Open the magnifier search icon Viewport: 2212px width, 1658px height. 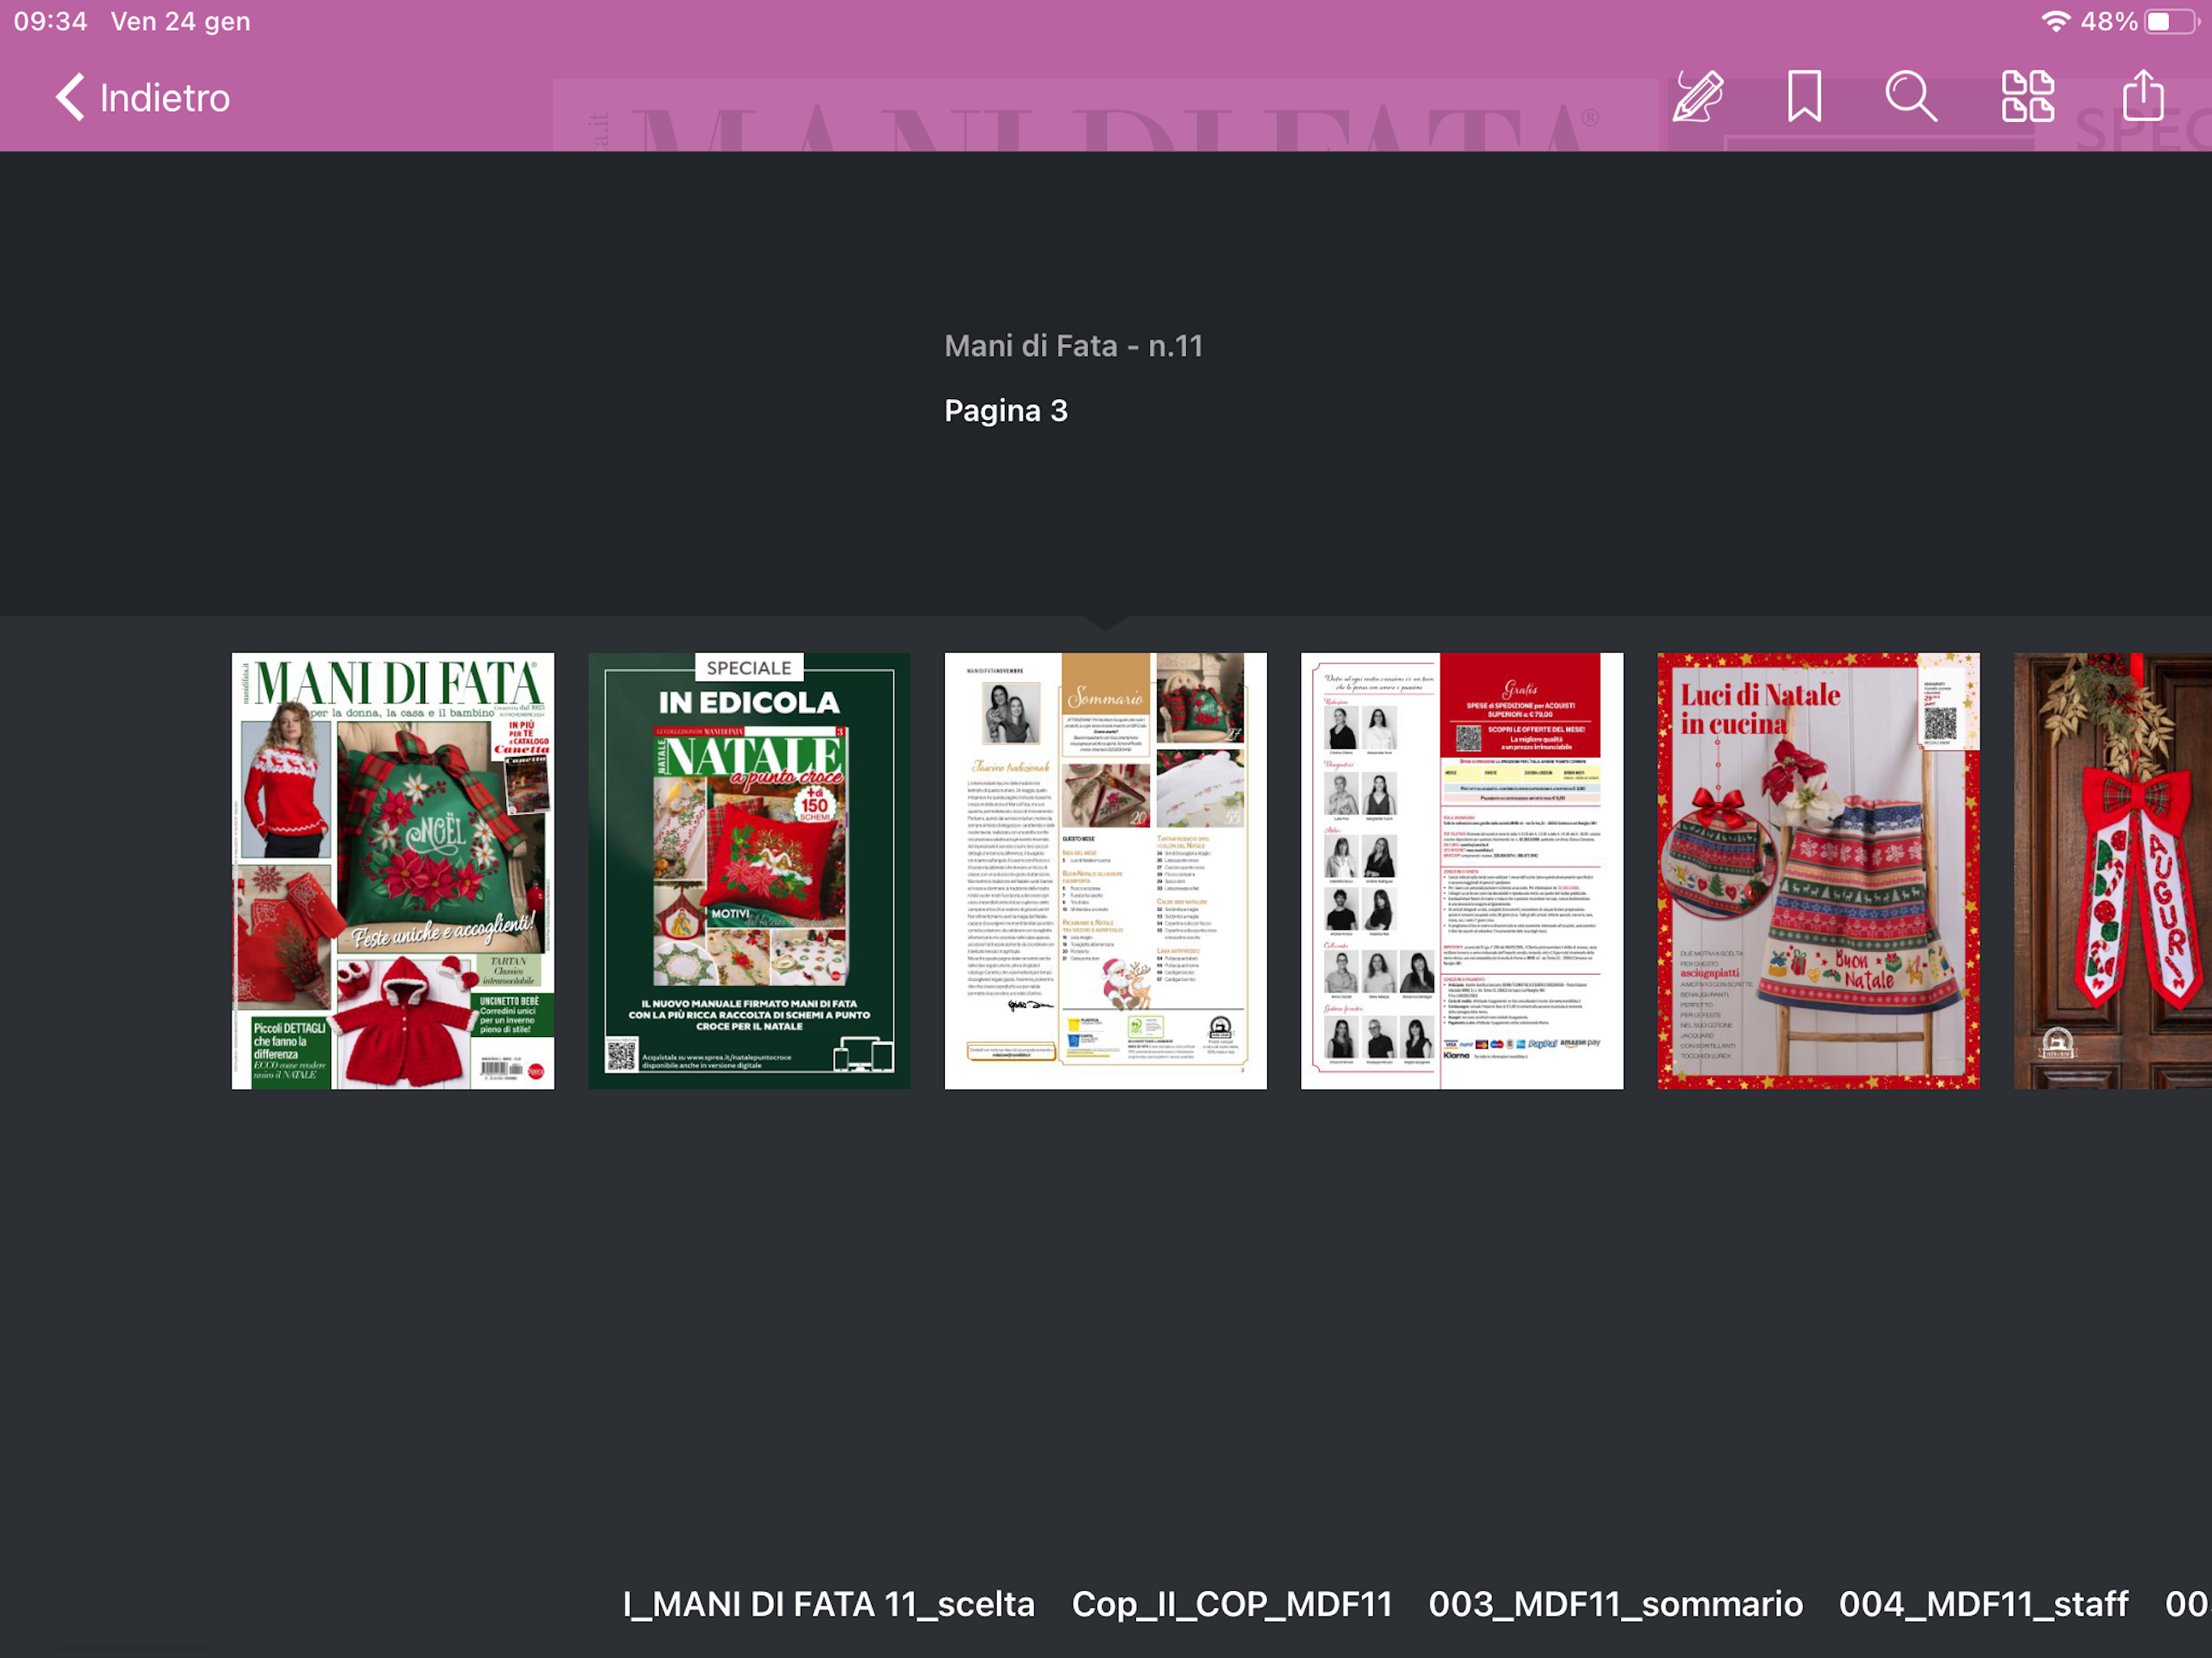click(x=1911, y=96)
